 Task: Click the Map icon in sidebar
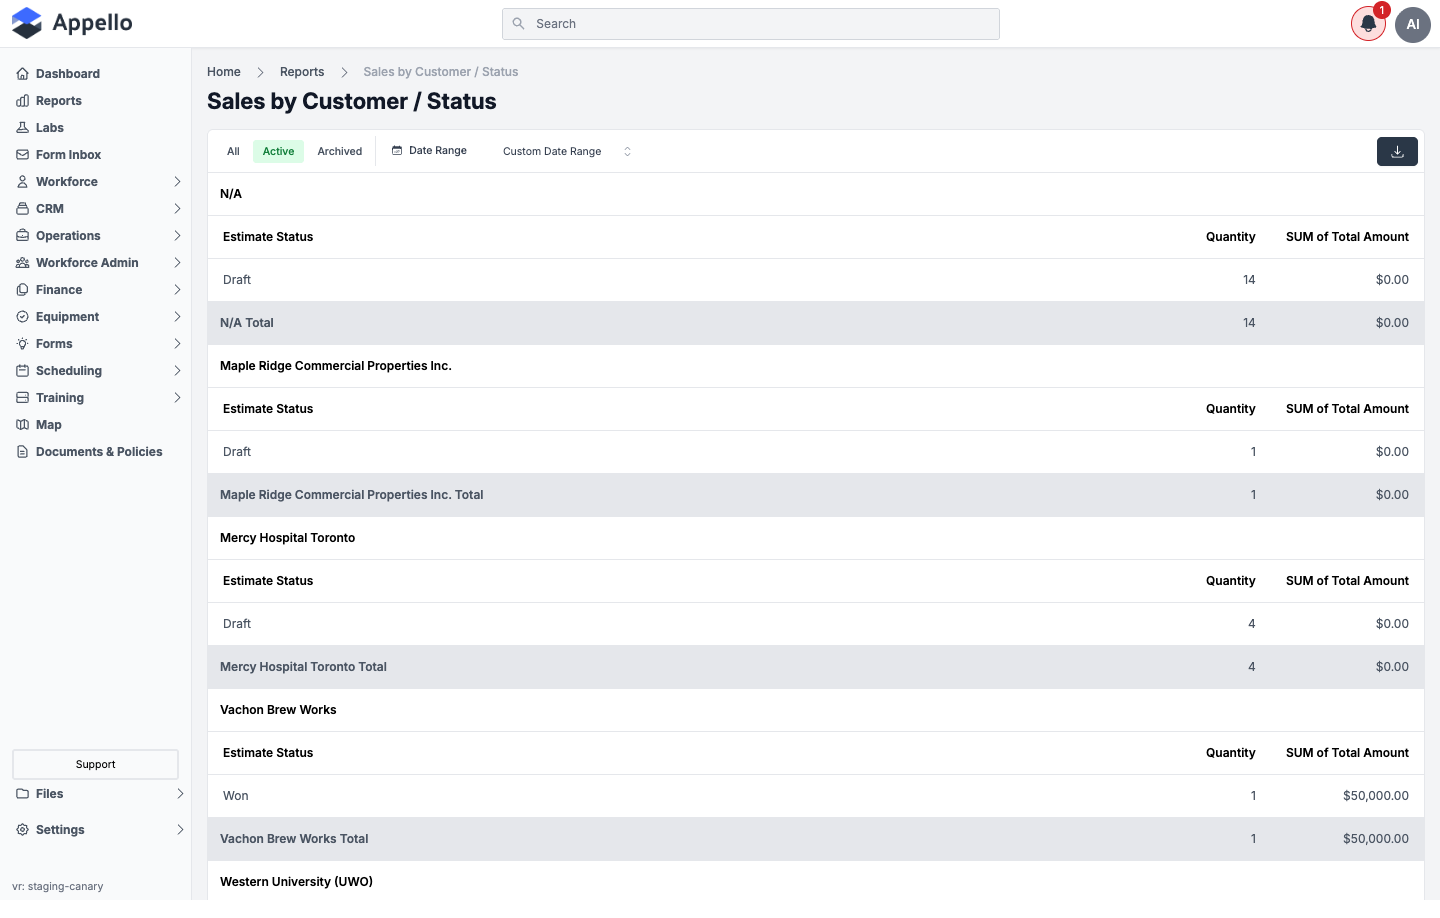[22, 425]
